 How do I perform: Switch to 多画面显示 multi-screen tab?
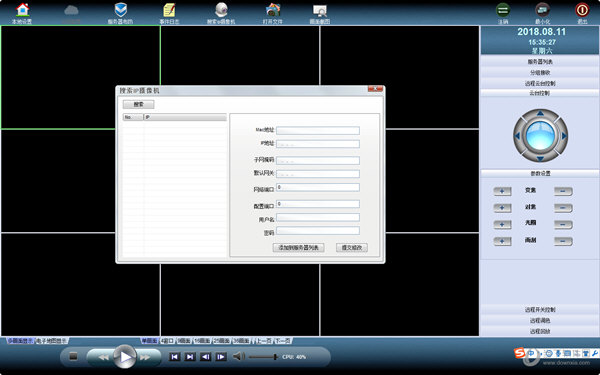point(21,341)
